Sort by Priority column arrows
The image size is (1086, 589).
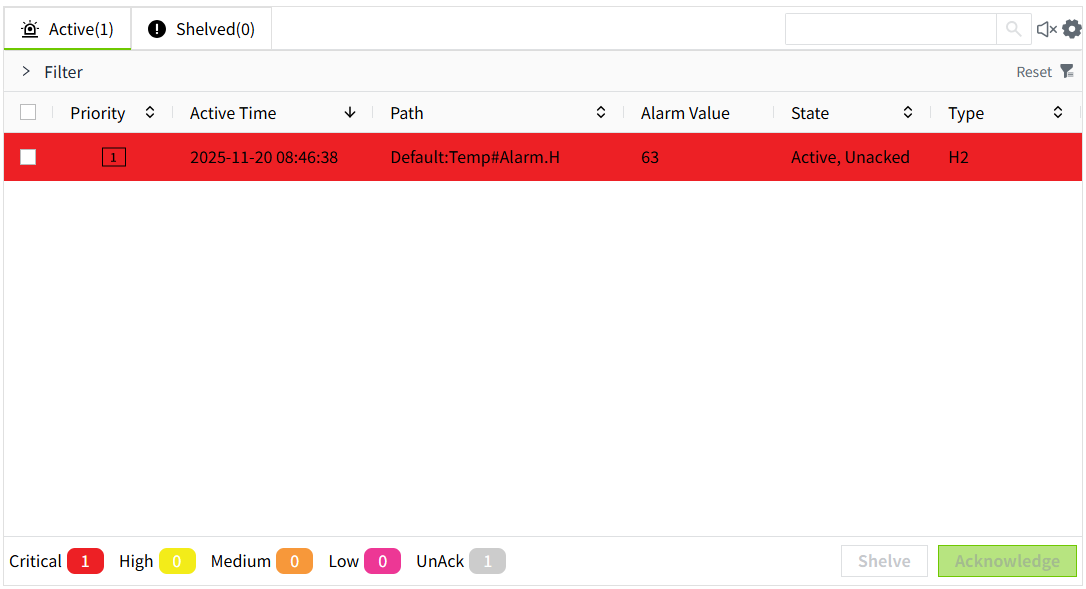pyautogui.click(x=150, y=113)
